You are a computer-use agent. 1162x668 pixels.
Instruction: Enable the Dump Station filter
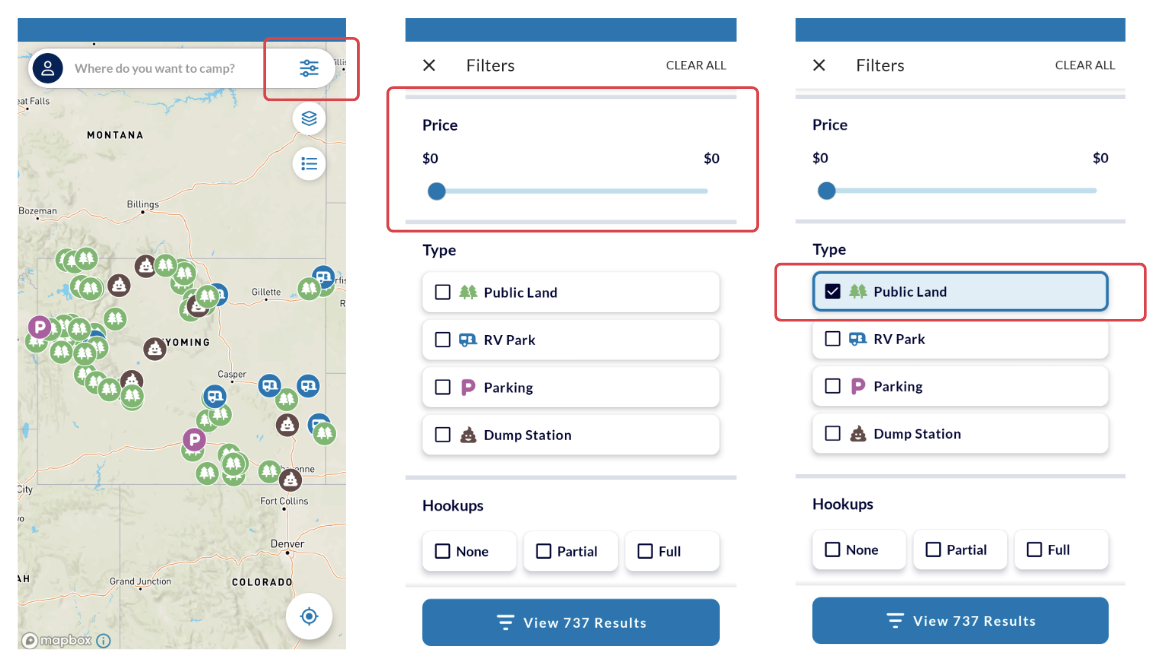click(x=443, y=435)
